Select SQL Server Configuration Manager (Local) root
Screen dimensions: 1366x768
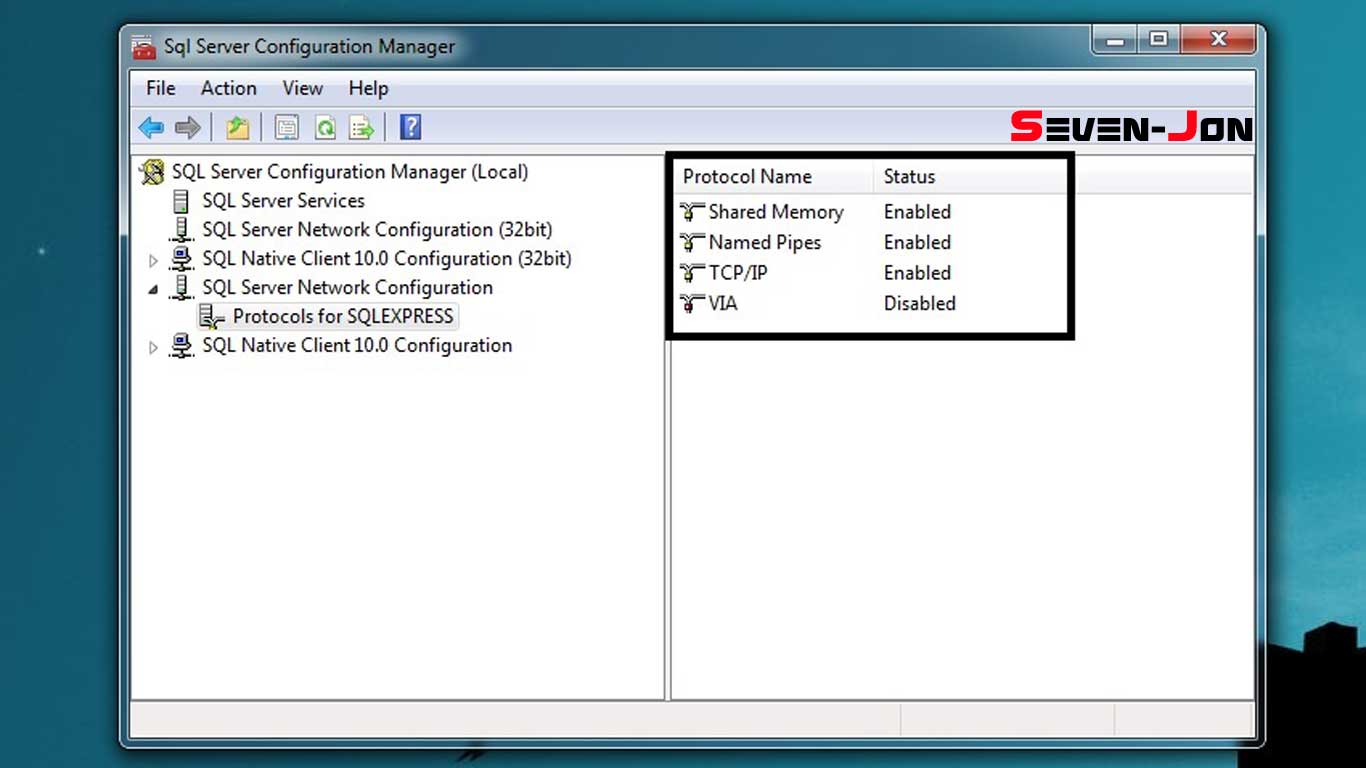[350, 172]
